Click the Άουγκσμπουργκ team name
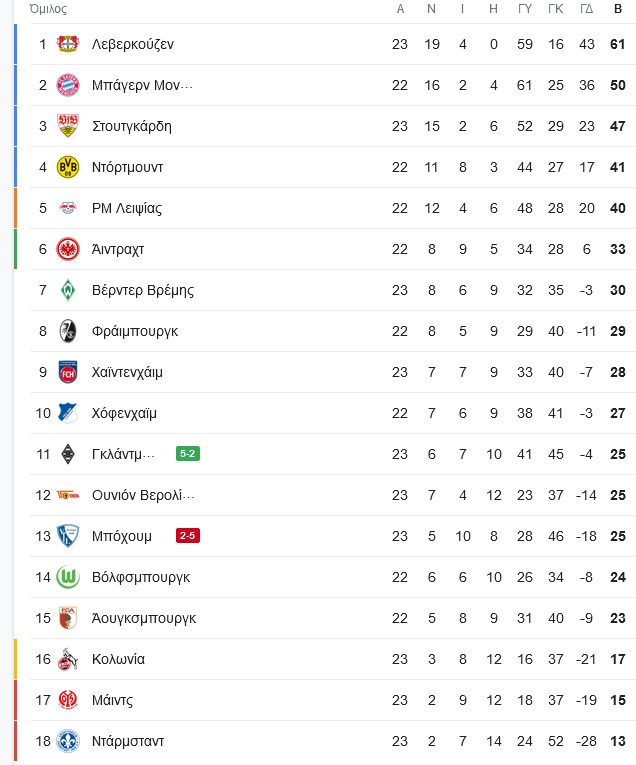 [143, 618]
